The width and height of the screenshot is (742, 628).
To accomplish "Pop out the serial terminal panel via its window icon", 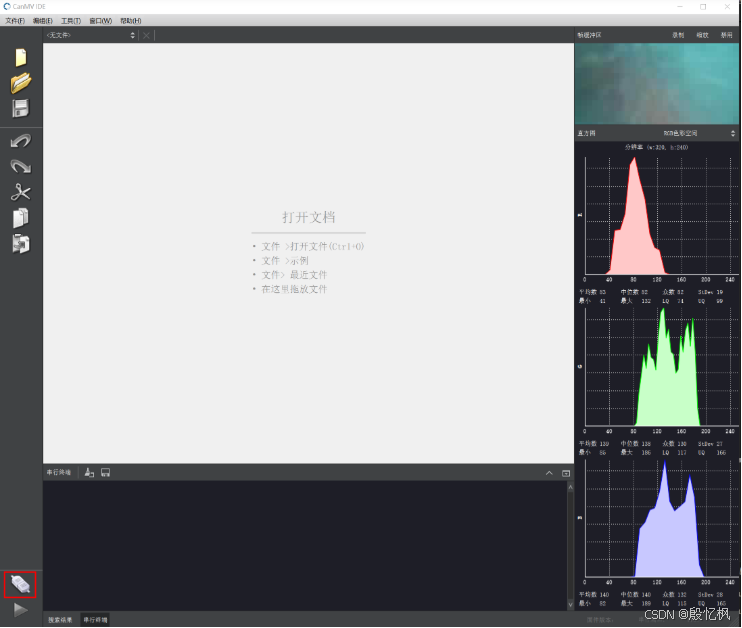I will point(566,473).
